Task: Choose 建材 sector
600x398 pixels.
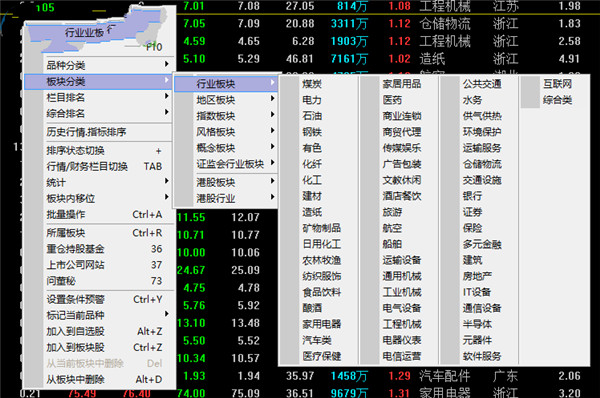Action: 312,196
